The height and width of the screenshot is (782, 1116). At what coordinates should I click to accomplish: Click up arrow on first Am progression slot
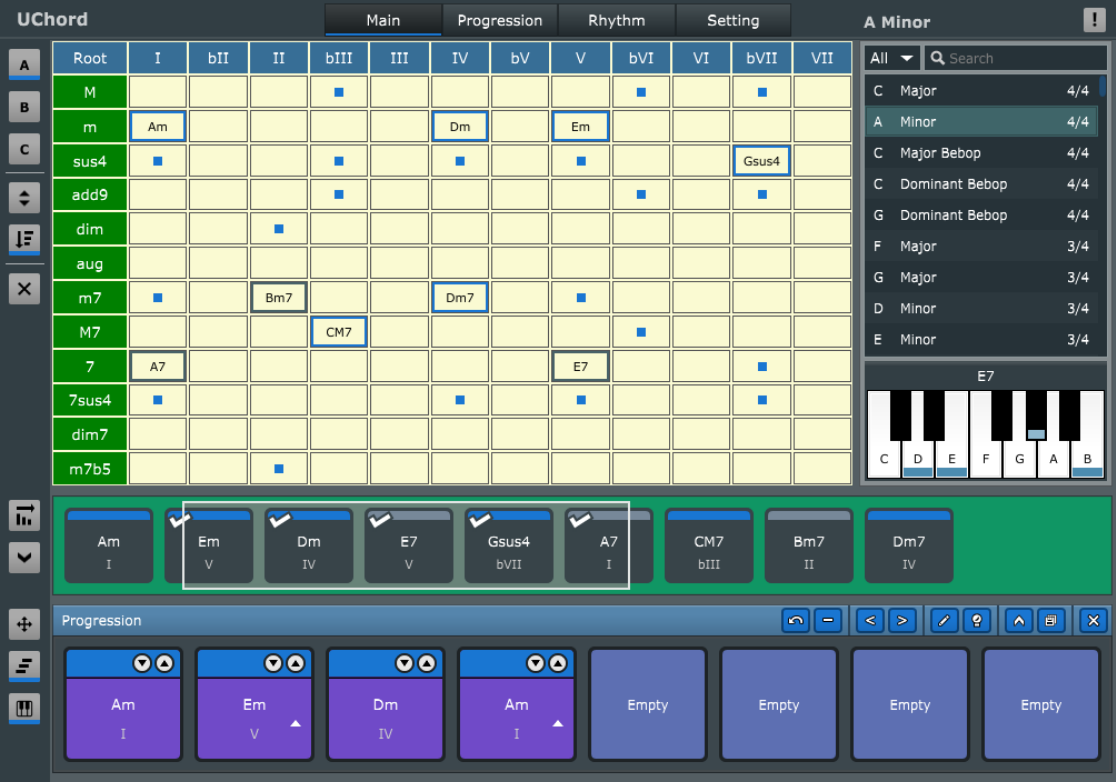[x=164, y=663]
